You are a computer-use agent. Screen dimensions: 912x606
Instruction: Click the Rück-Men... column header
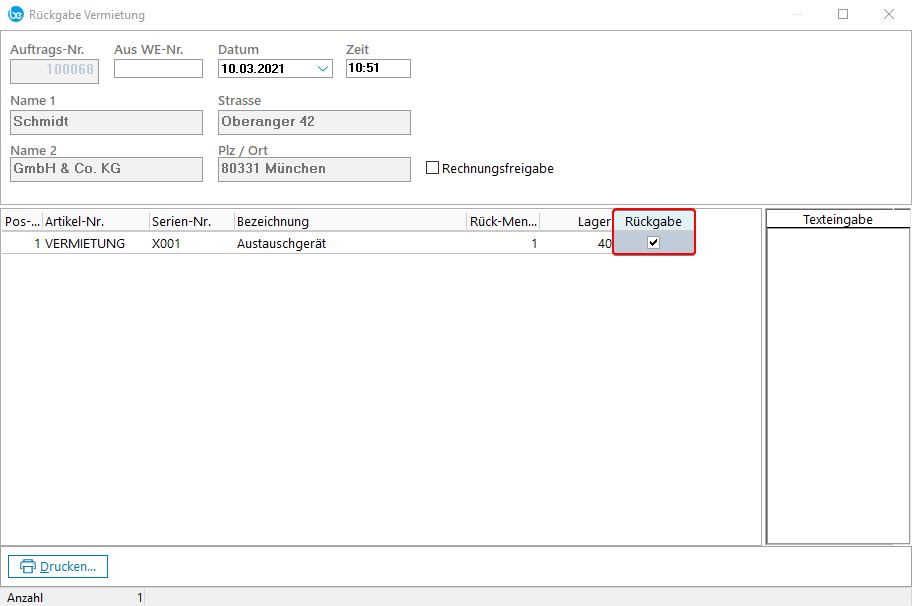click(x=502, y=221)
